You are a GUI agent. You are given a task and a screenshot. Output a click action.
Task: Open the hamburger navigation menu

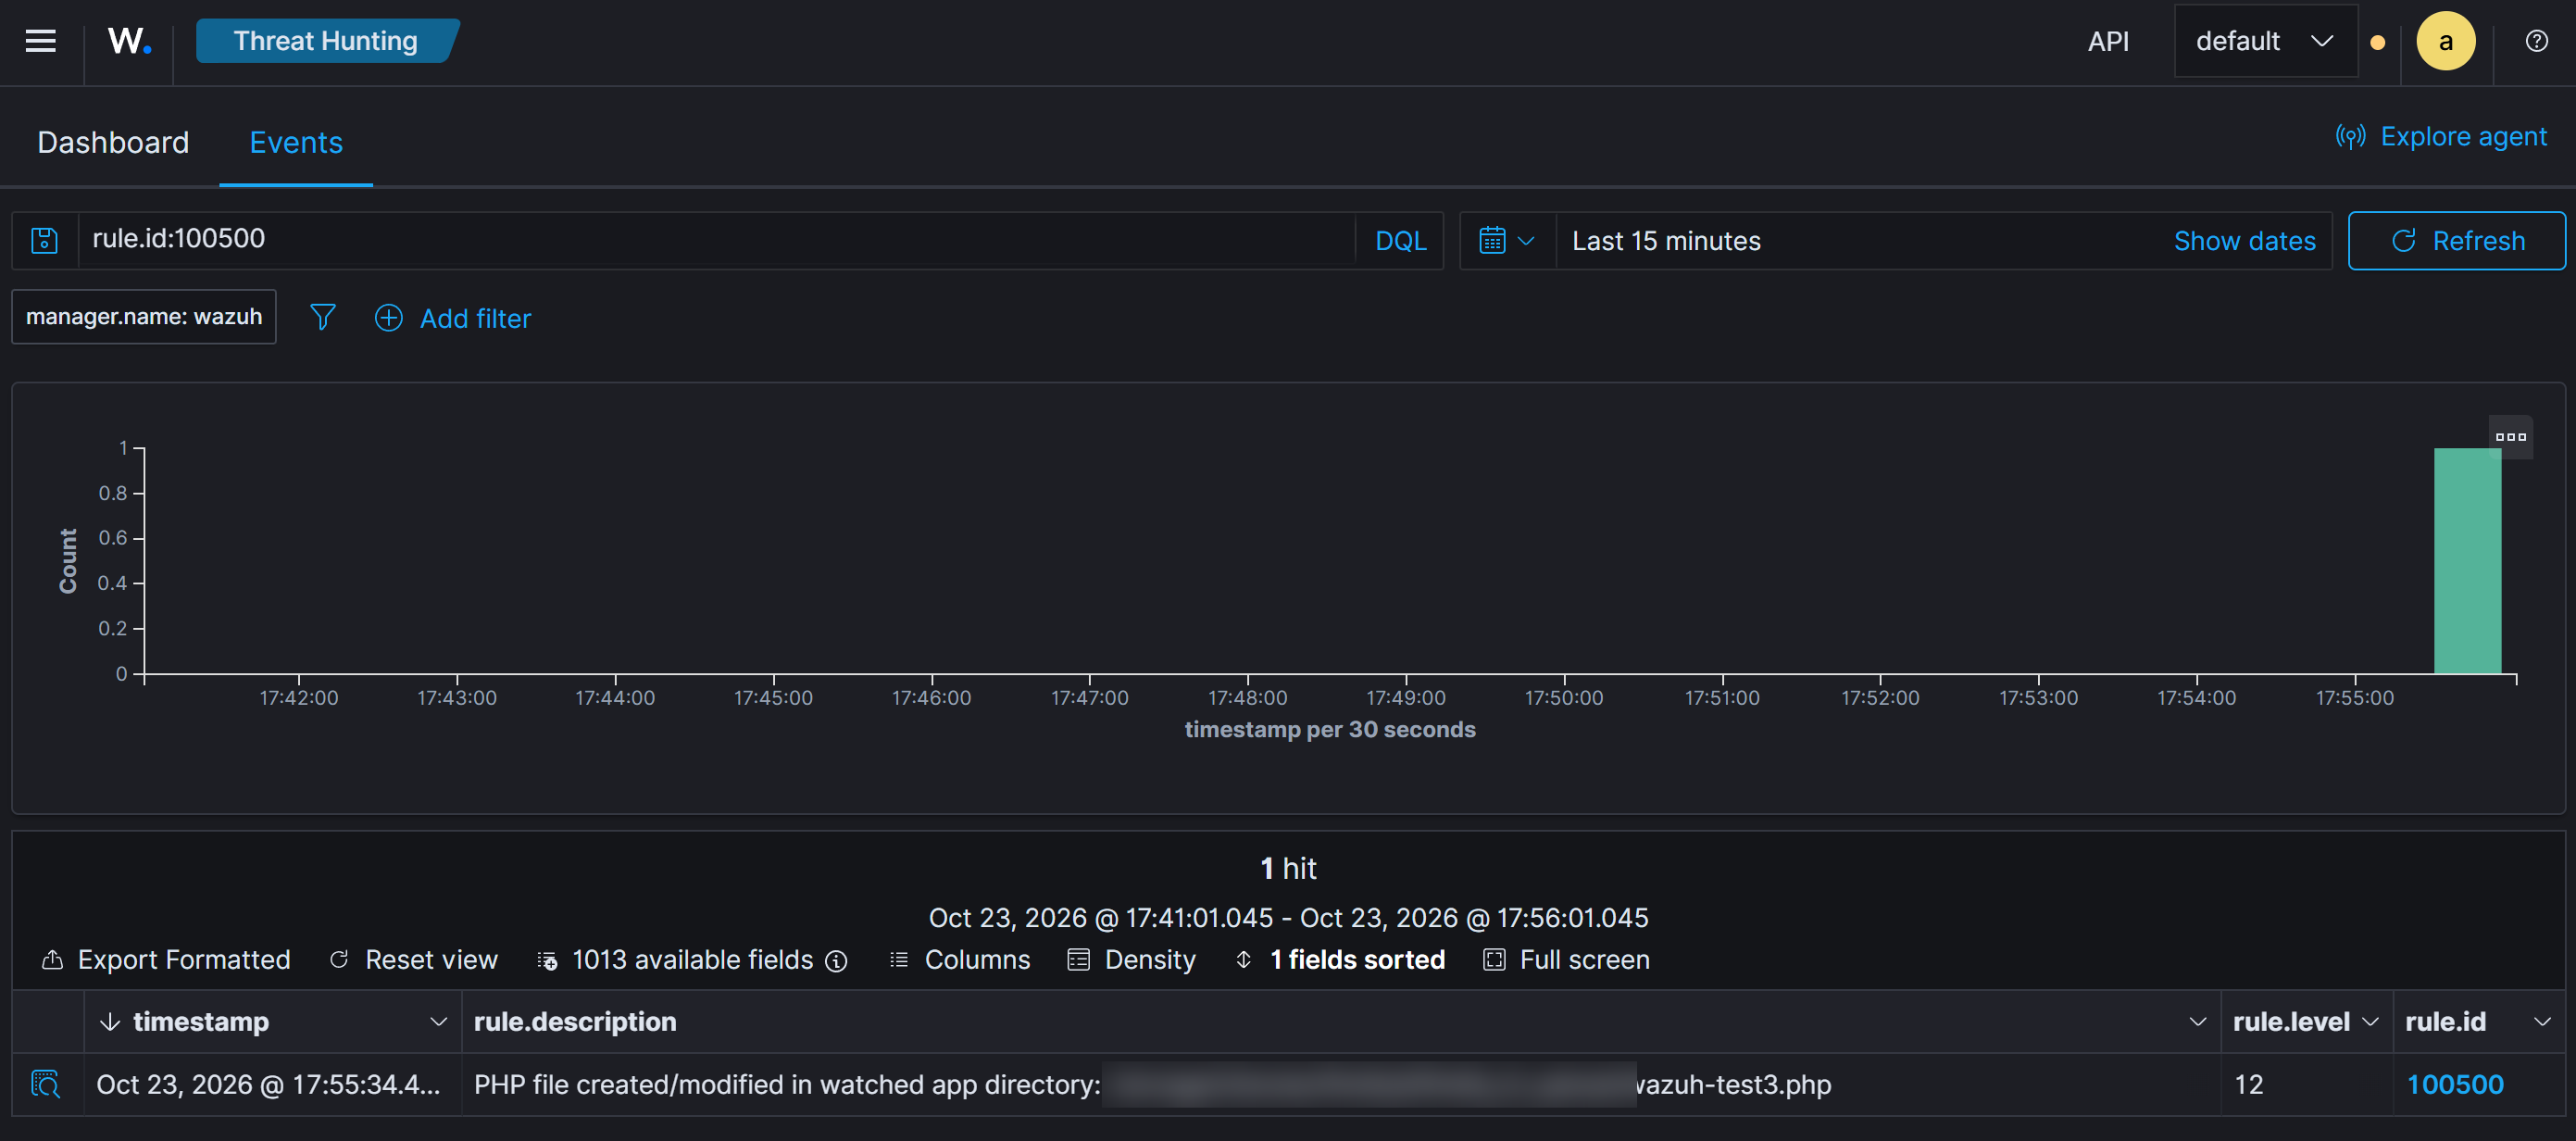(40, 41)
